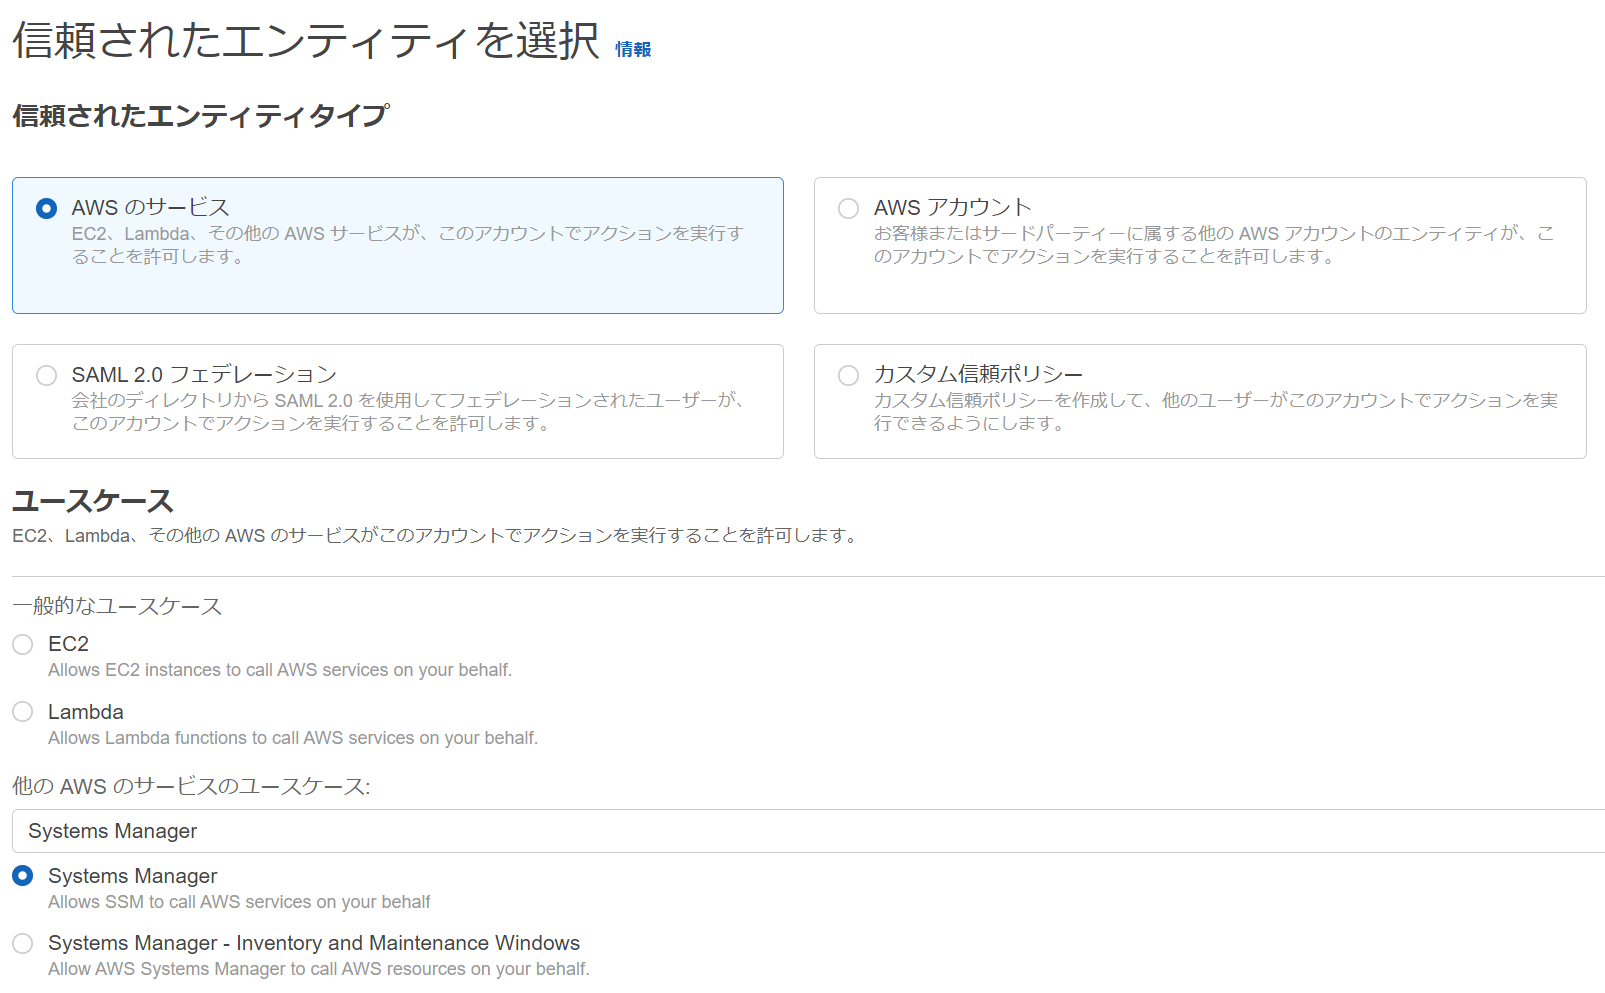
Task: Select the Systems Manager use case radio
Action: coord(23,876)
